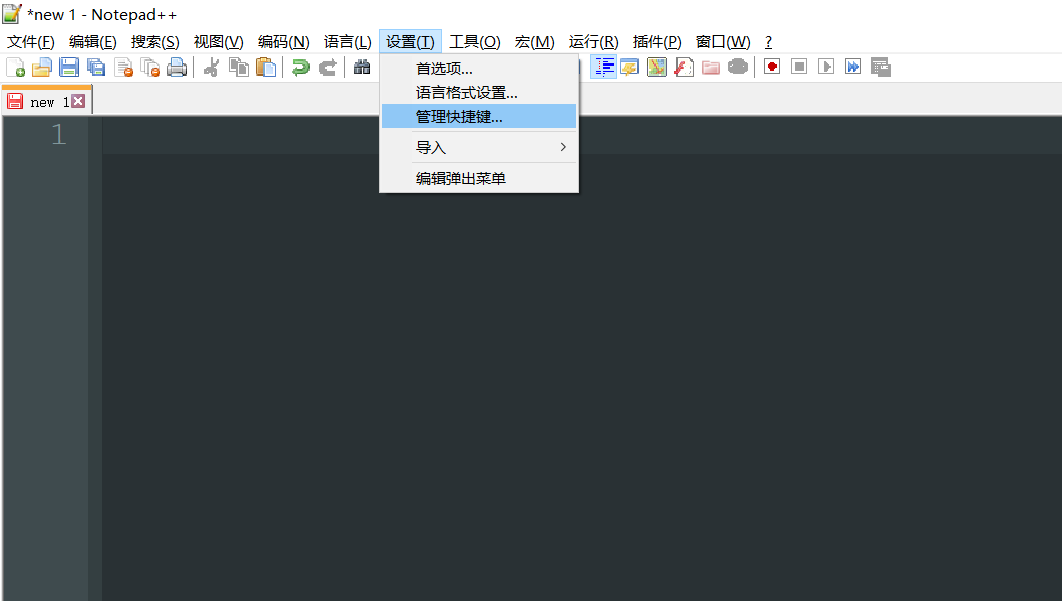Screen dimensions: 1062x601
Task: Click line number 1 in margin
Action: click(x=58, y=134)
